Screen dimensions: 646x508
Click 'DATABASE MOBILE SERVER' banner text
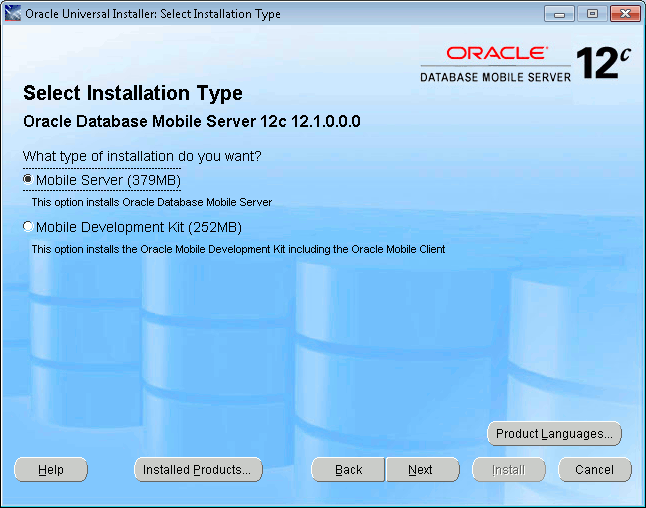tap(496, 77)
